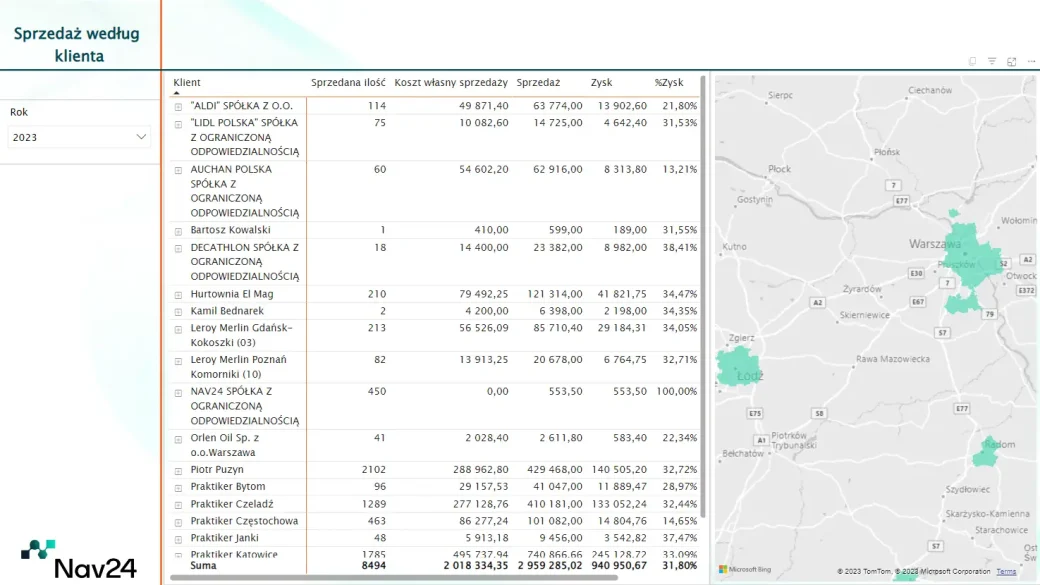The image size is (1040, 585).
Task: Sort by the Sprzedaż column header
Action: pyautogui.click(x=539, y=82)
